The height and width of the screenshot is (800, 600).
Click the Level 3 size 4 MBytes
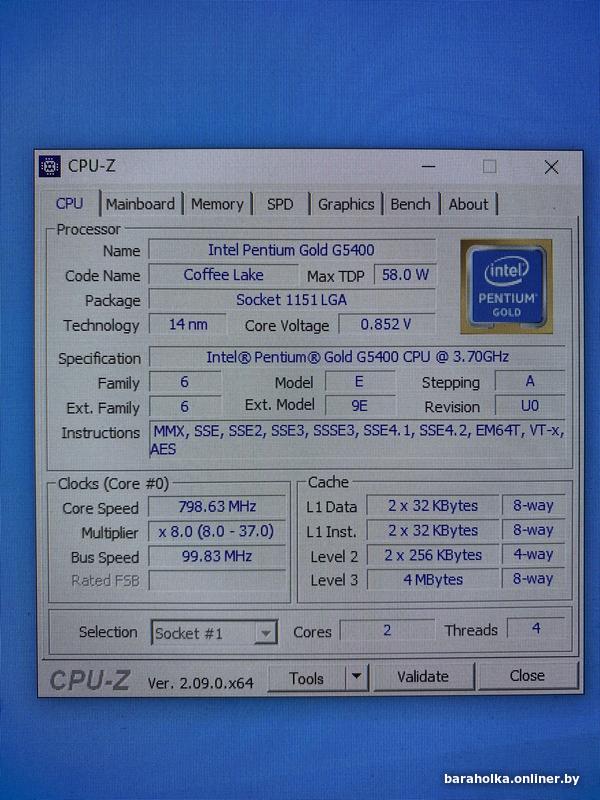pyautogui.click(x=433, y=580)
